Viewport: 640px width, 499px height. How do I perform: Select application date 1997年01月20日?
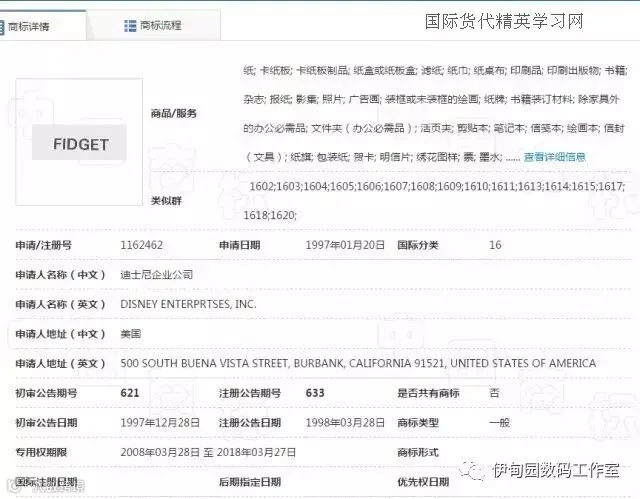click(345, 245)
